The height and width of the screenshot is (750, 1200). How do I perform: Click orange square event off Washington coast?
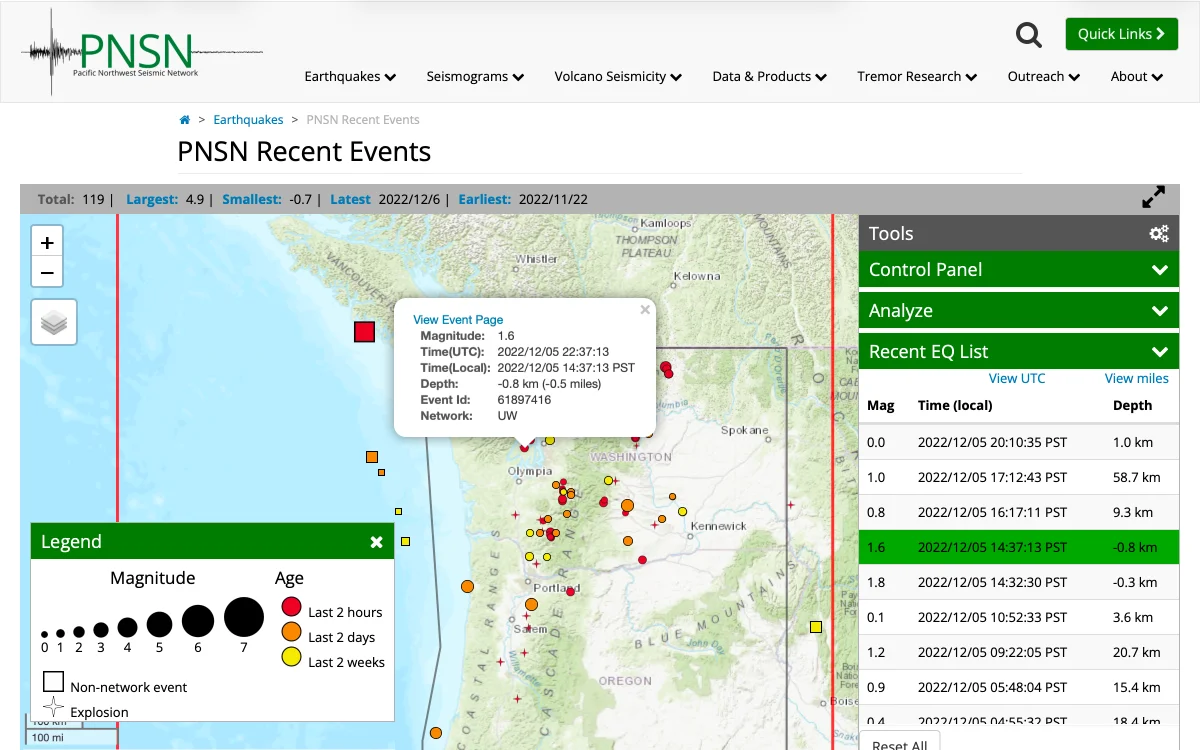tap(372, 457)
